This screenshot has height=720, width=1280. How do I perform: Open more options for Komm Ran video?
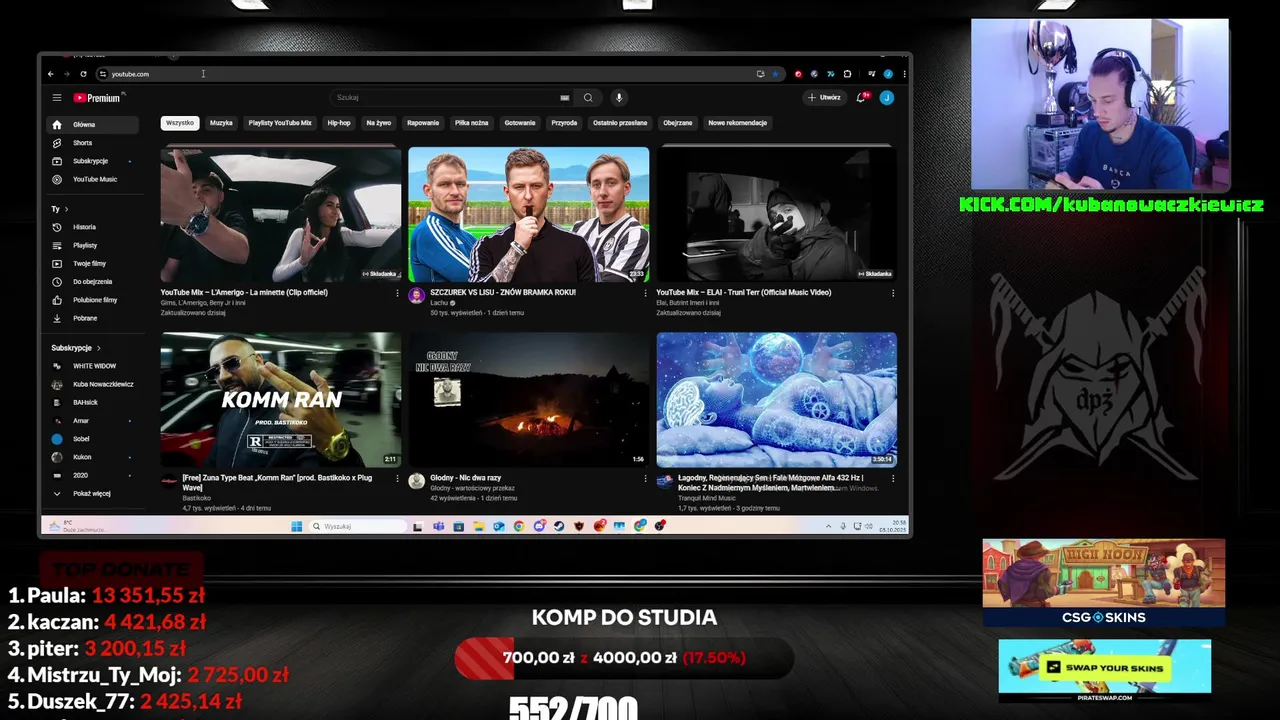coord(397,479)
